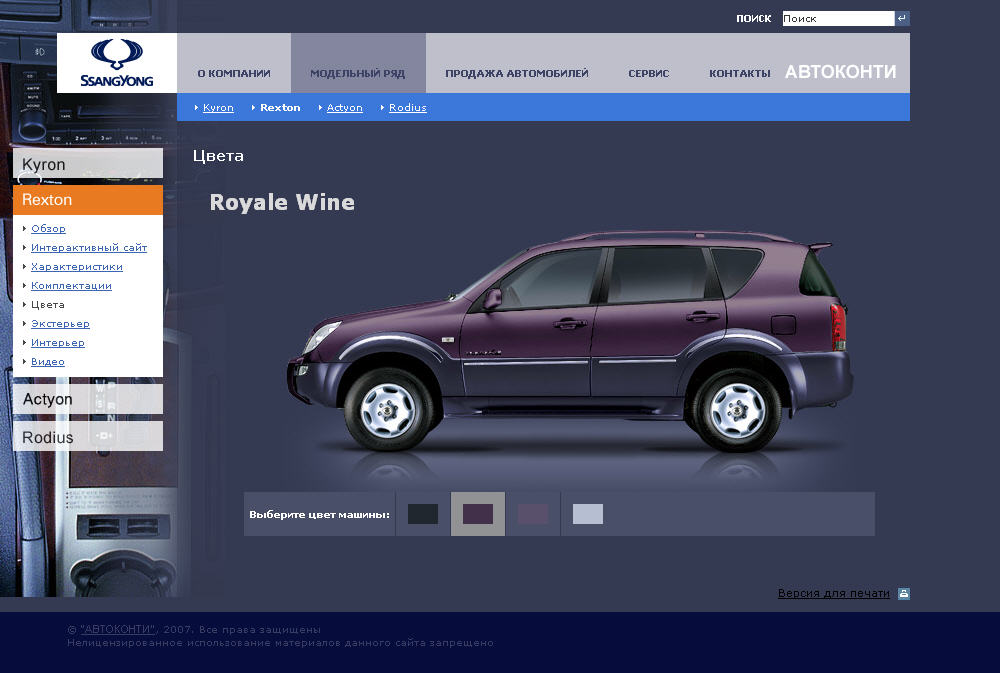Expand the Actyon sidebar section
The image size is (1000, 673).
(88, 399)
